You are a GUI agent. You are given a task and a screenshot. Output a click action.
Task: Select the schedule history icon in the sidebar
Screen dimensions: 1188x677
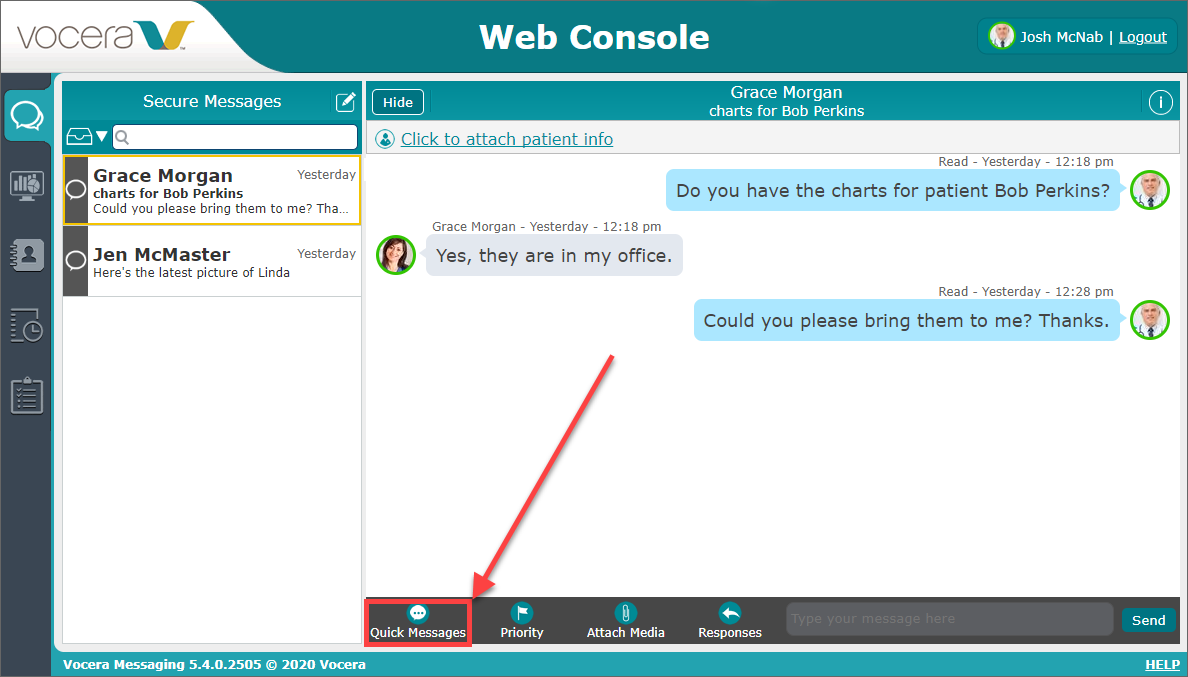[27, 325]
